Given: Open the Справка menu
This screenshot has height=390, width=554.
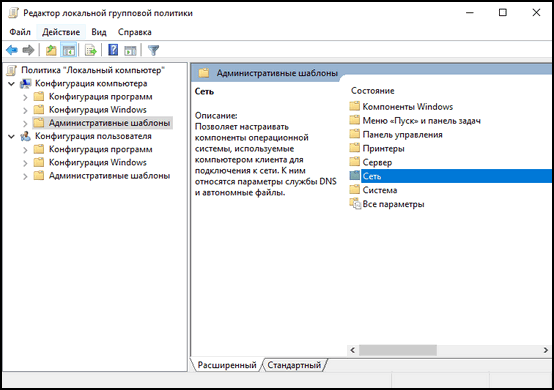Looking at the screenshot, I should [135, 32].
